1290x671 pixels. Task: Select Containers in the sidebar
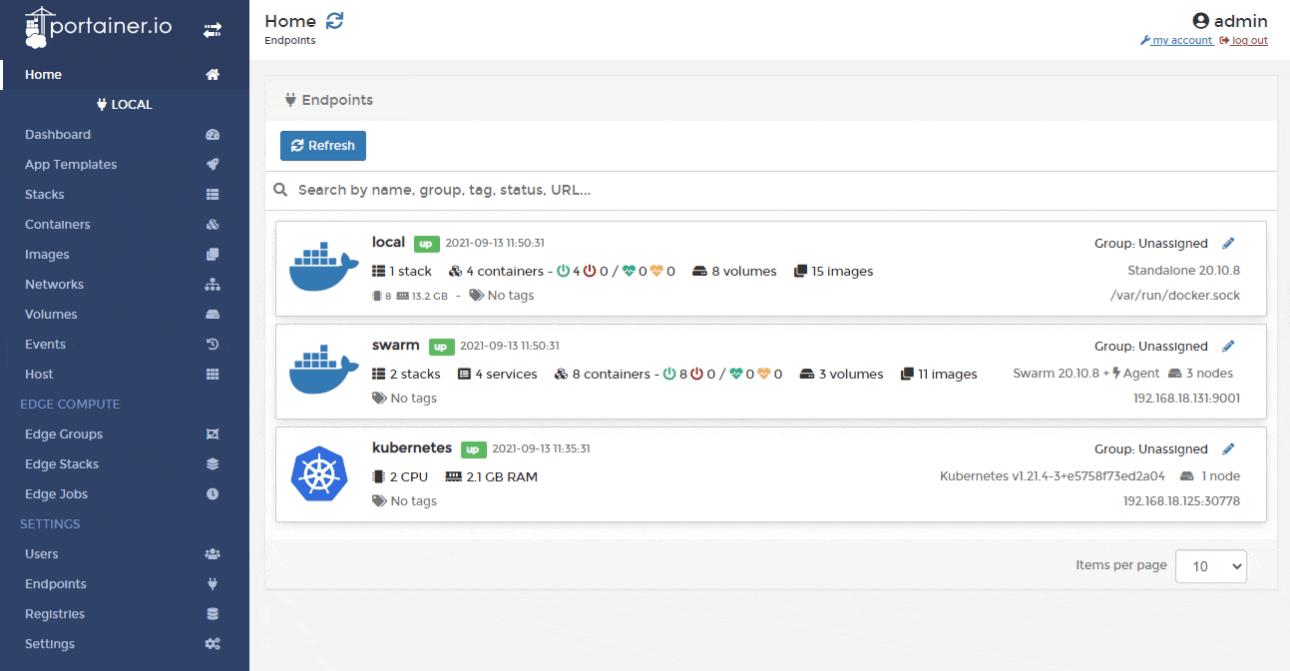point(58,225)
